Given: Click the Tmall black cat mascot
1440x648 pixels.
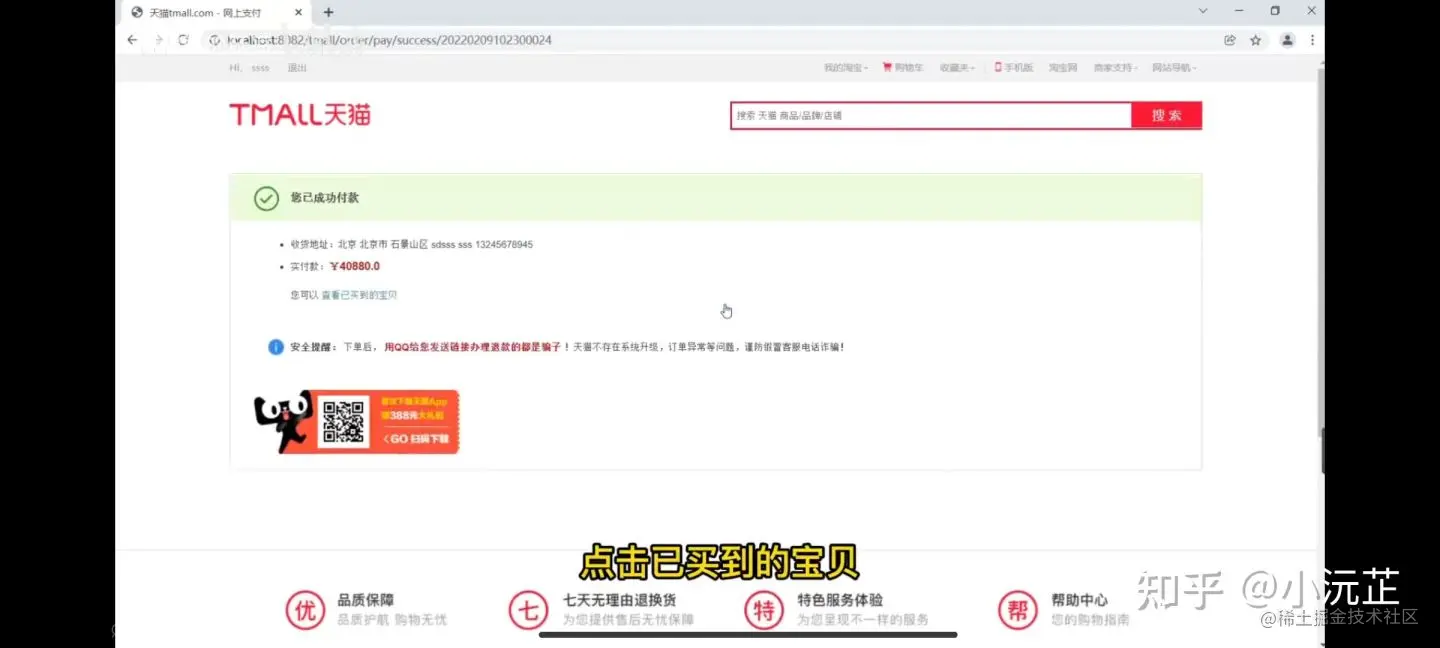Looking at the screenshot, I should [x=285, y=420].
